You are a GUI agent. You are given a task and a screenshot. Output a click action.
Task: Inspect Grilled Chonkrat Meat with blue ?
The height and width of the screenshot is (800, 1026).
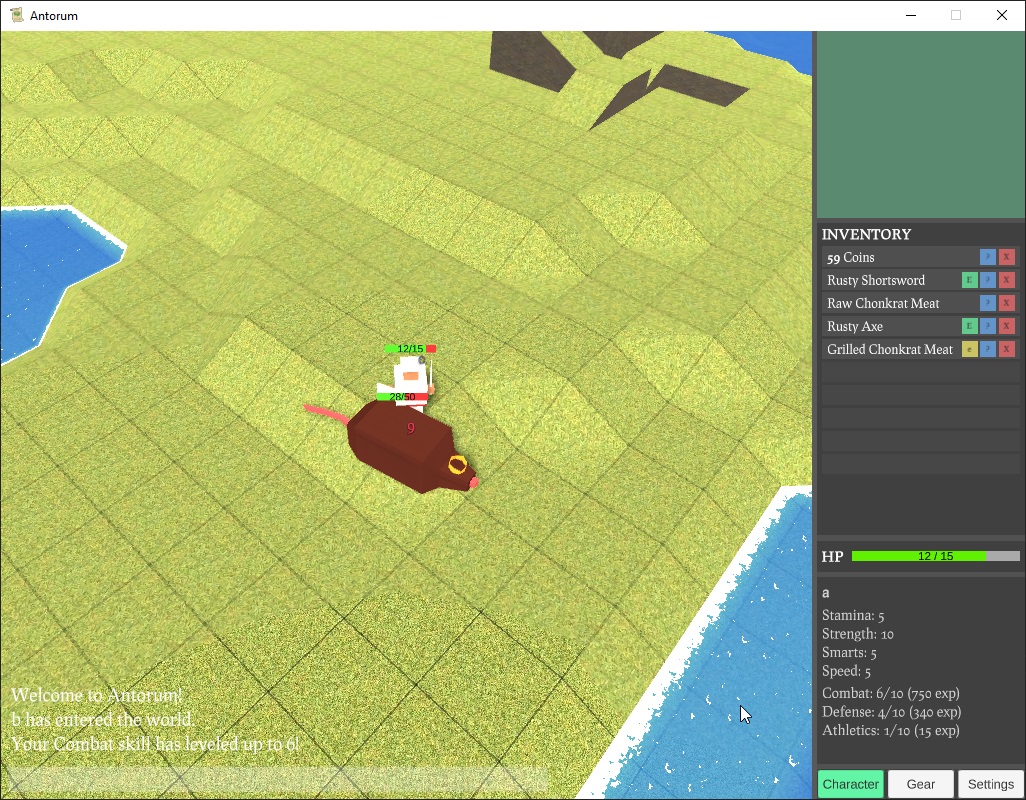[988, 349]
